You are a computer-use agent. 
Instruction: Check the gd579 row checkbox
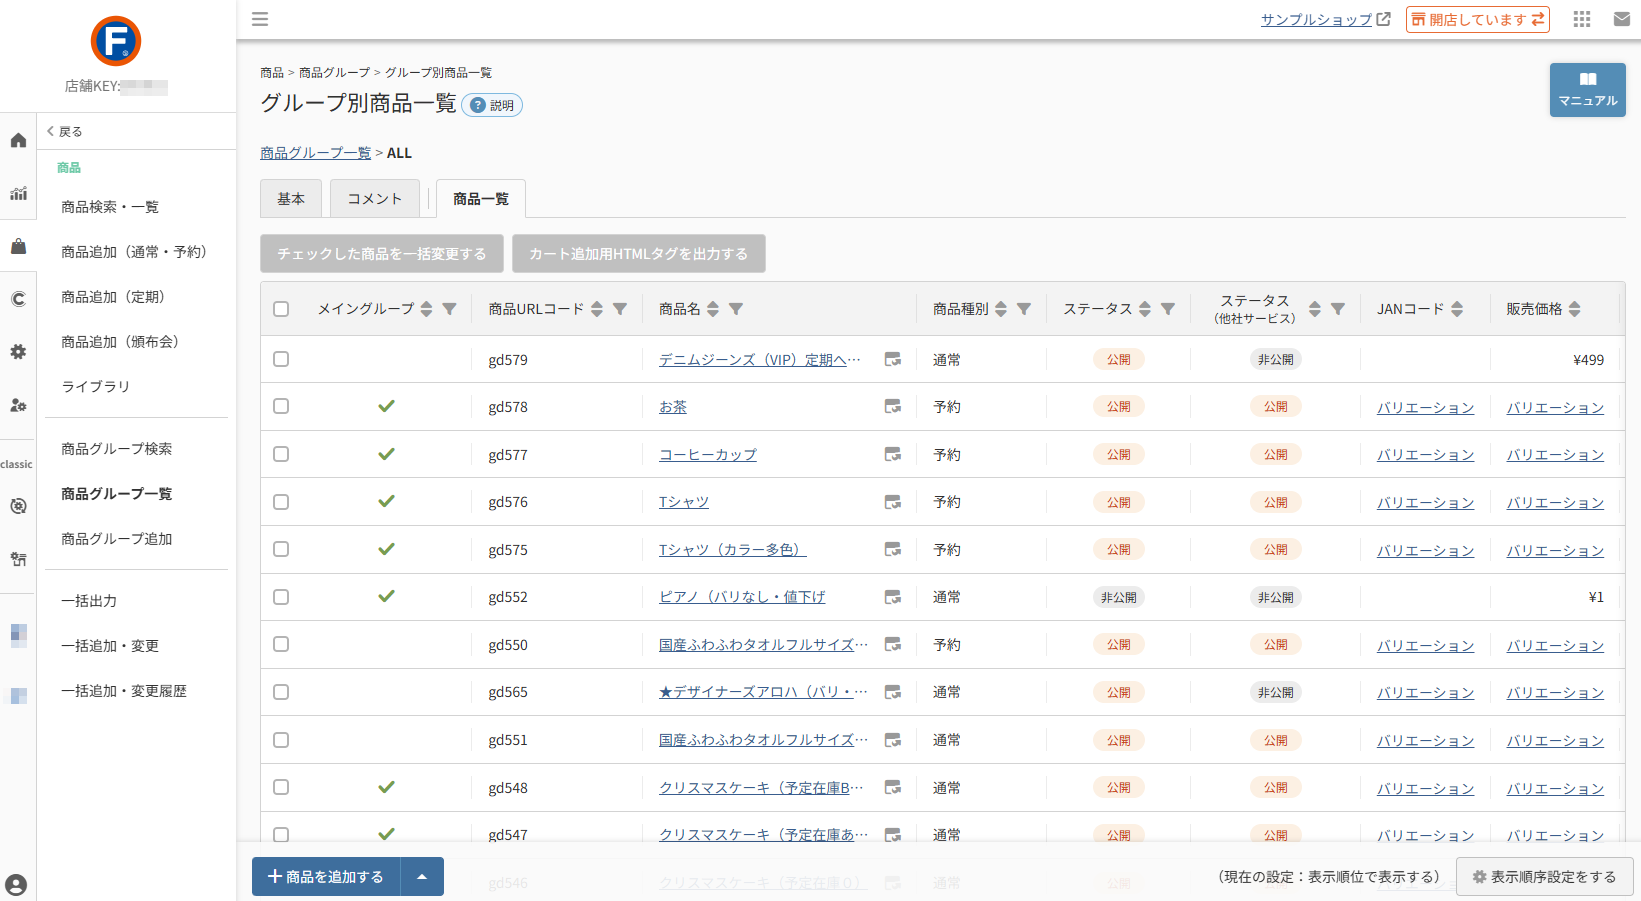pyautogui.click(x=281, y=359)
